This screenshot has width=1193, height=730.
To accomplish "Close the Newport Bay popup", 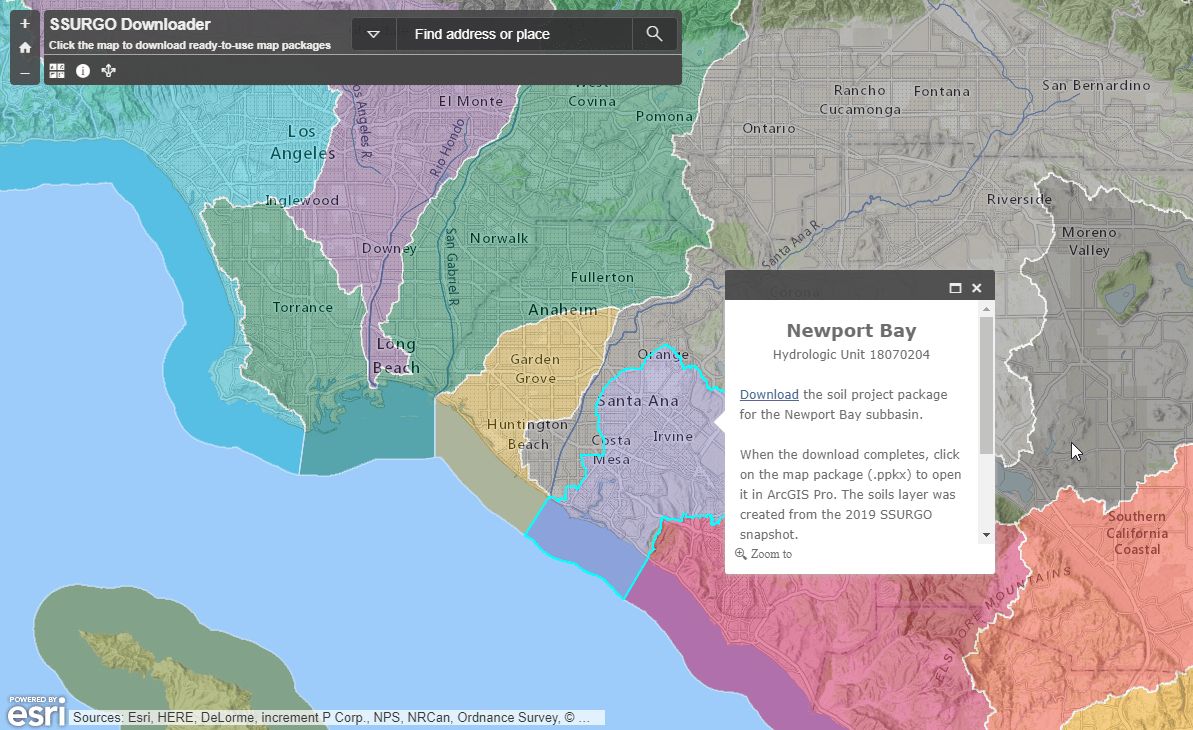I will [x=977, y=288].
